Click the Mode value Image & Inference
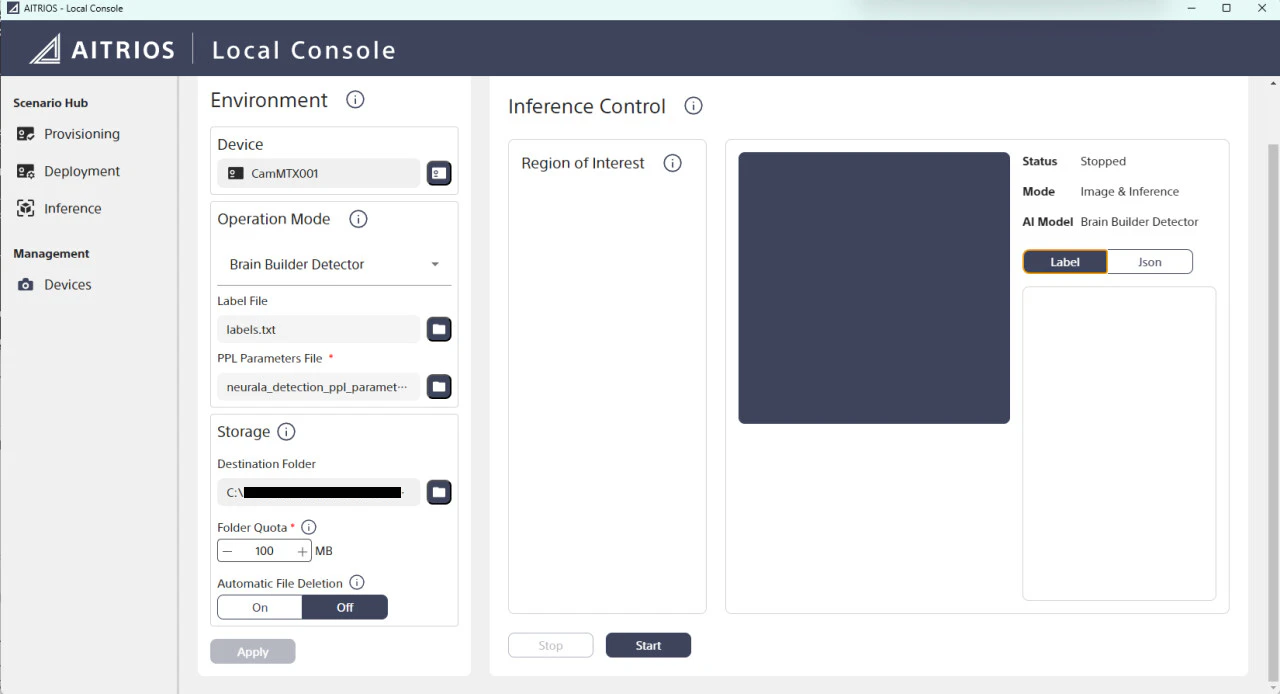The width and height of the screenshot is (1280, 694). (x=1130, y=191)
